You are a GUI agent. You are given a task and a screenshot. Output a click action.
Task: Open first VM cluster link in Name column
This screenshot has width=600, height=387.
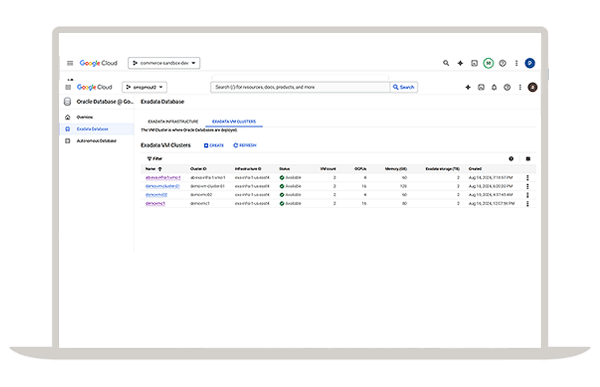163,178
